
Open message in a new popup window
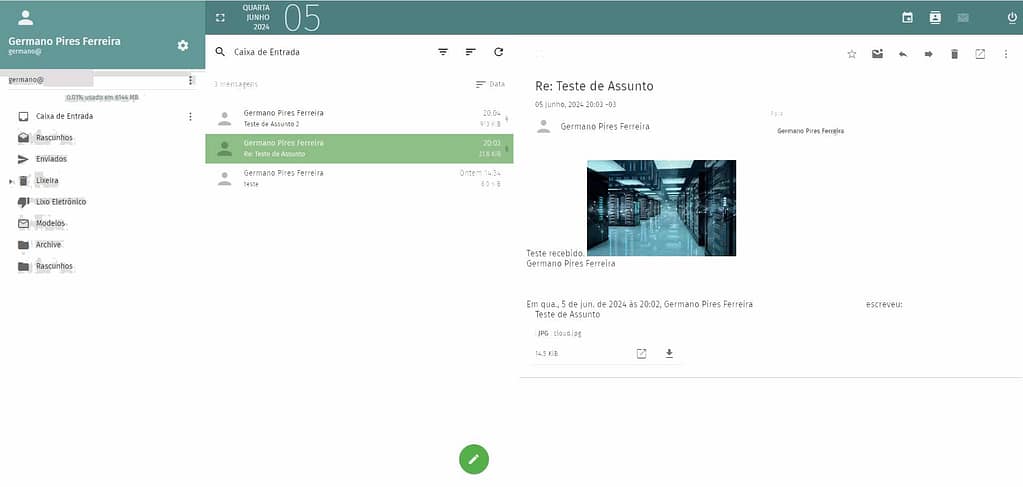point(980,54)
